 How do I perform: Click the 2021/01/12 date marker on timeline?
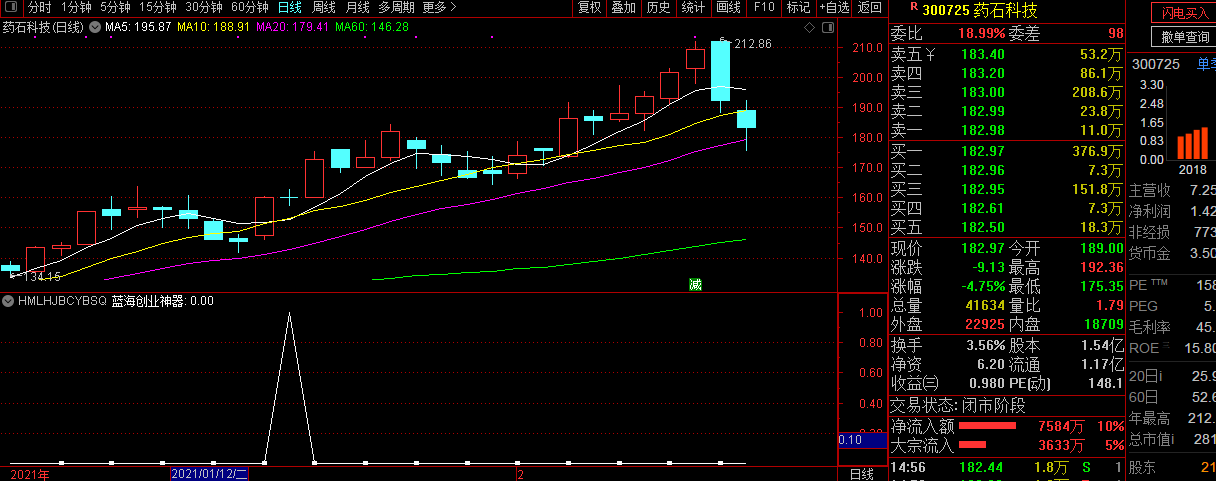(209, 473)
